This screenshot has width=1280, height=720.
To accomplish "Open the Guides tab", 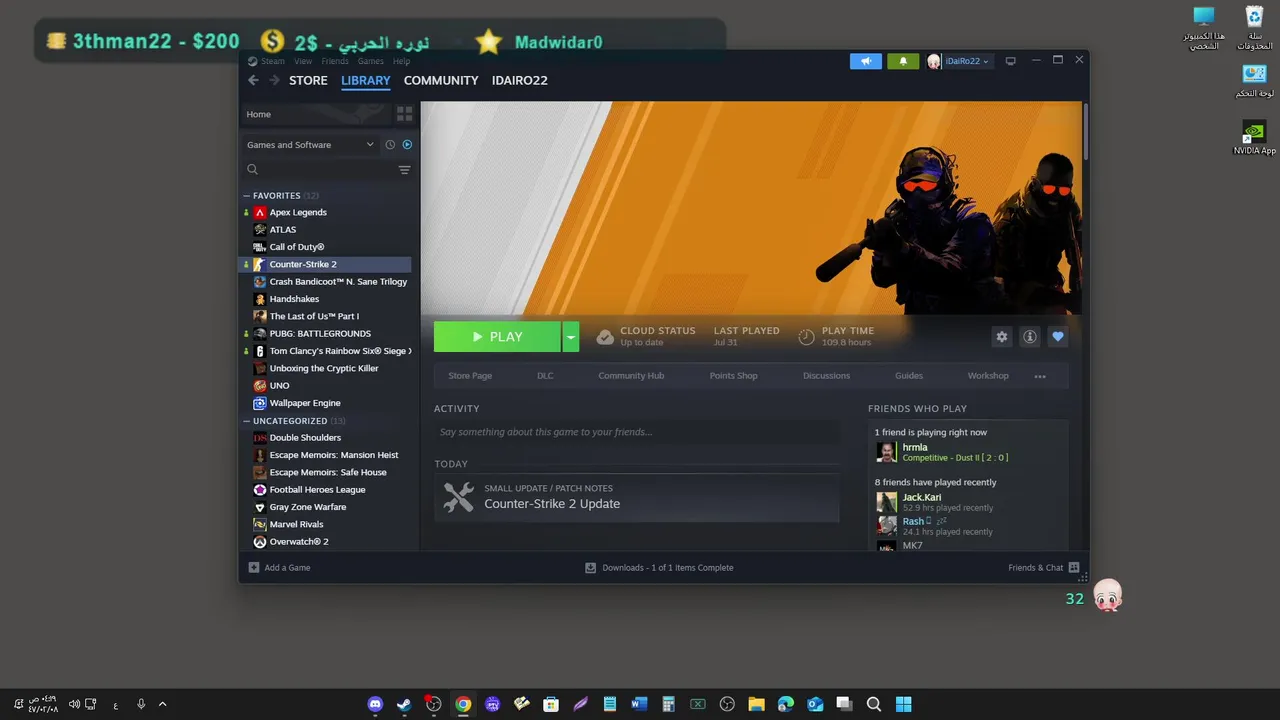I will [x=908, y=376].
